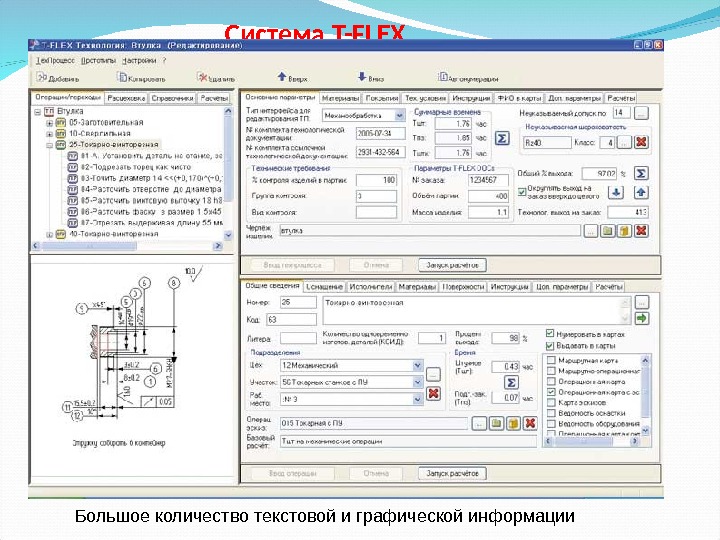Click sigma icon next to Суммарные времена

click(502, 138)
